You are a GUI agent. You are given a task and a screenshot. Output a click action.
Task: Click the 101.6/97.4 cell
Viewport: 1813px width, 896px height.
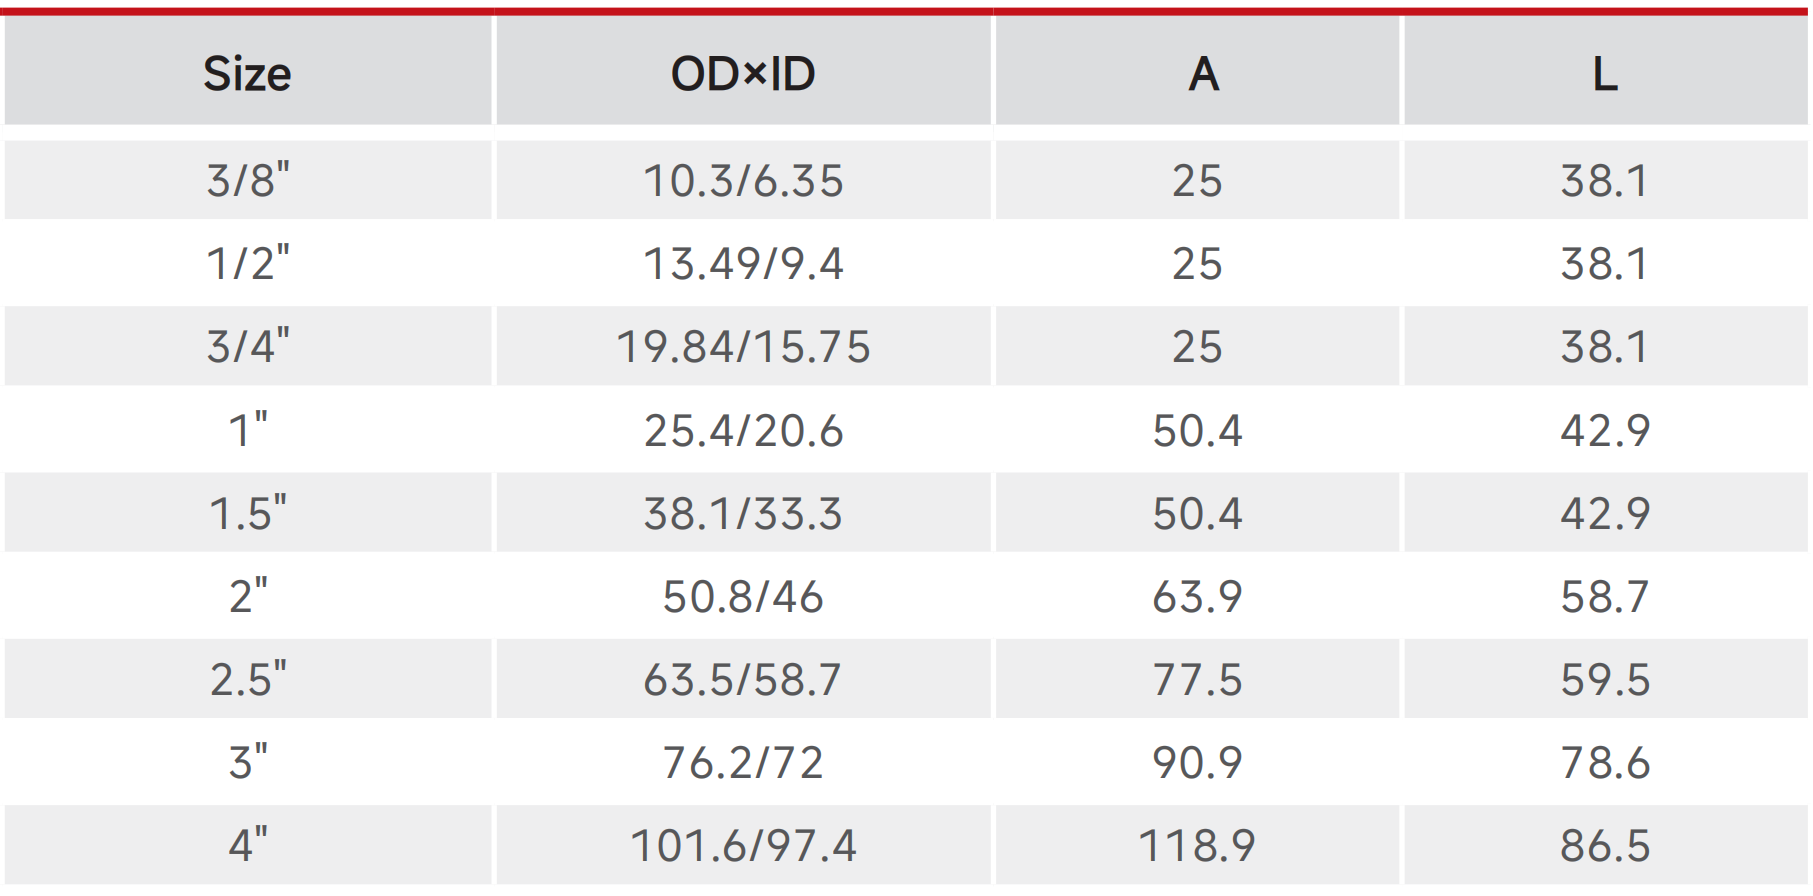pos(743,846)
